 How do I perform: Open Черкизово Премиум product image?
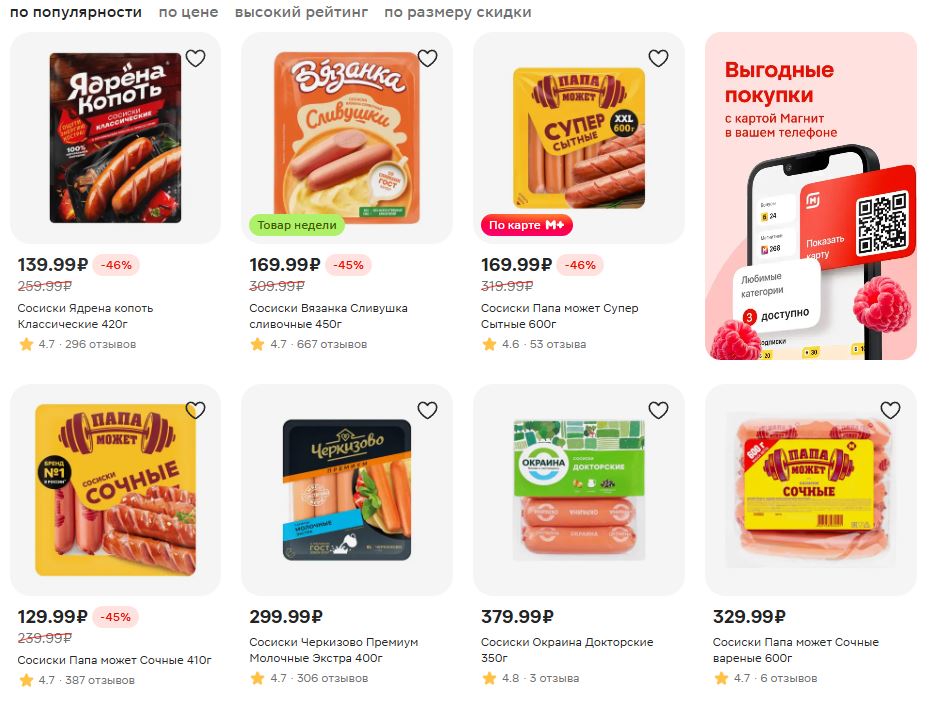(x=347, y=490)
